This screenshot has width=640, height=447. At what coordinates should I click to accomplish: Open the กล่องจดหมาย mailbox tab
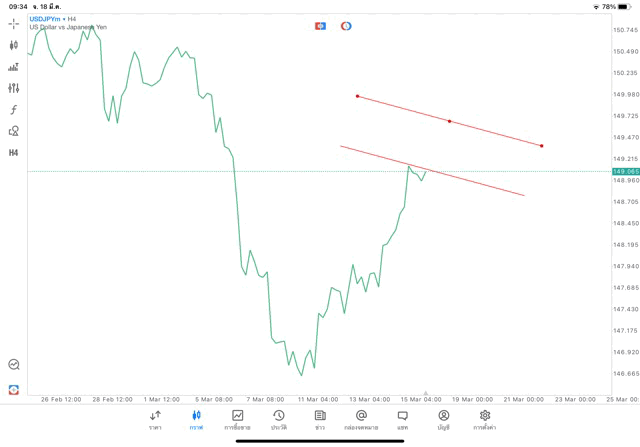[x=361, y=420]
